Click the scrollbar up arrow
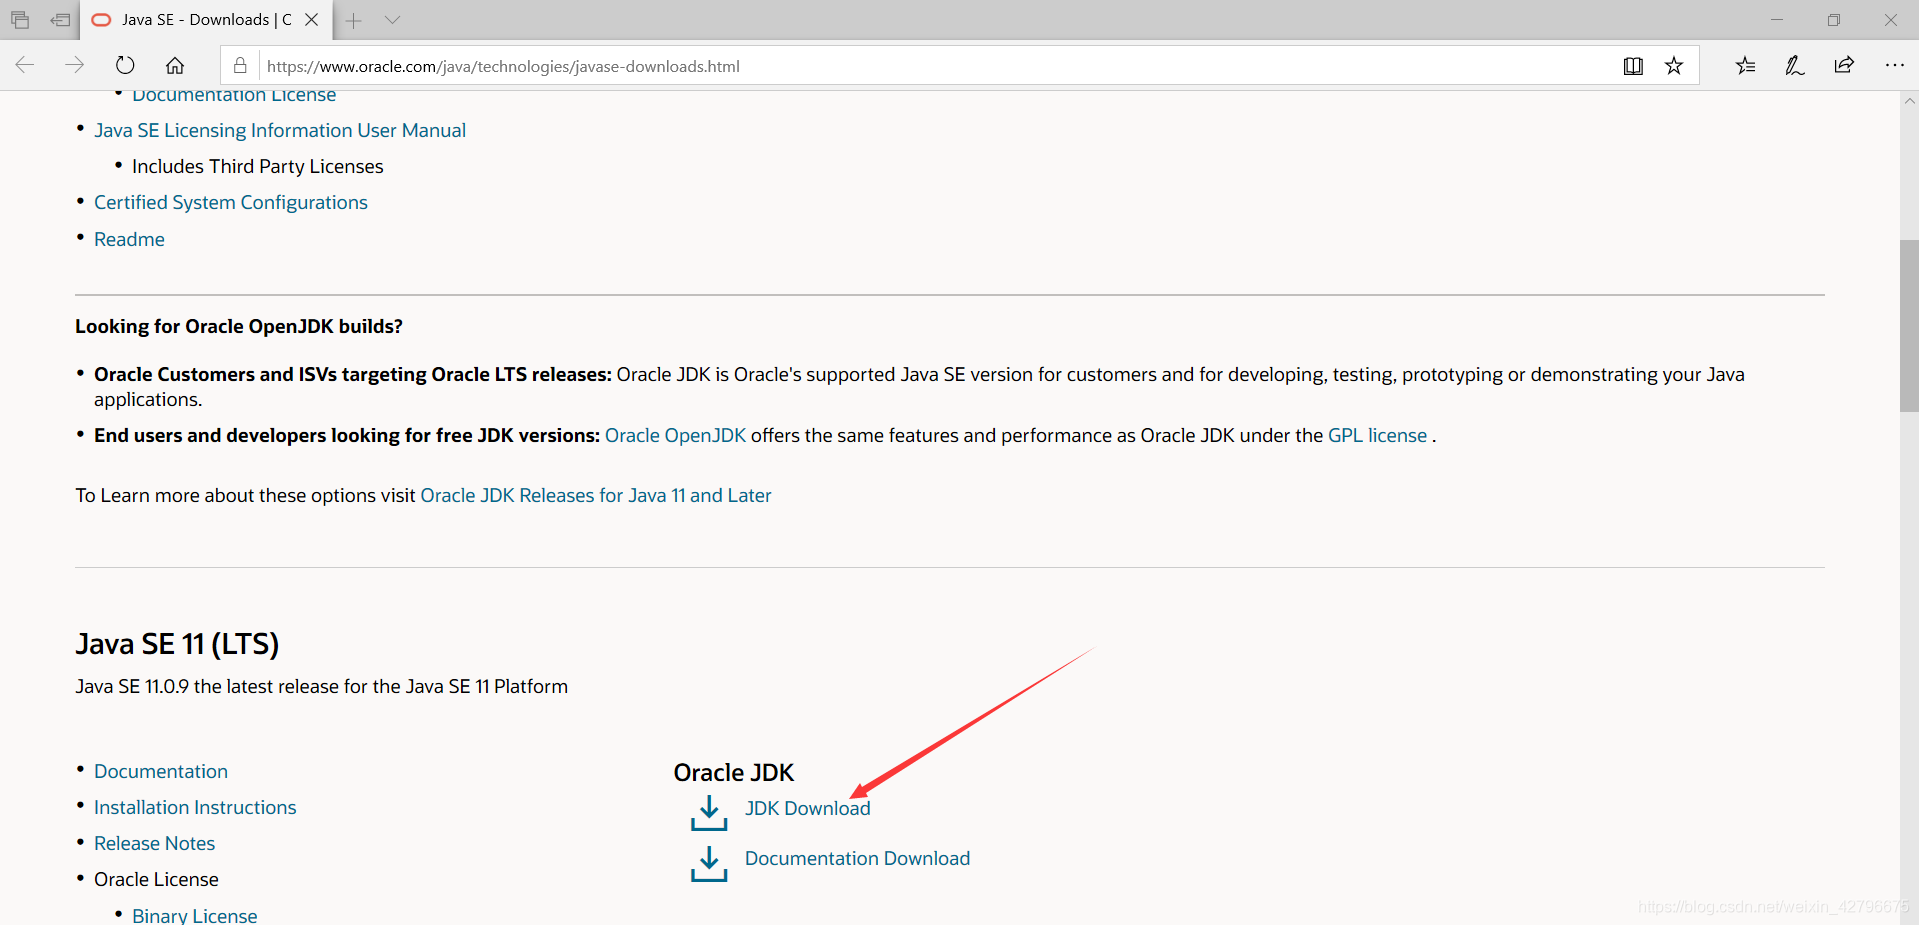The width and height of the screenshot is (1919, 925). click(1909, 101)
